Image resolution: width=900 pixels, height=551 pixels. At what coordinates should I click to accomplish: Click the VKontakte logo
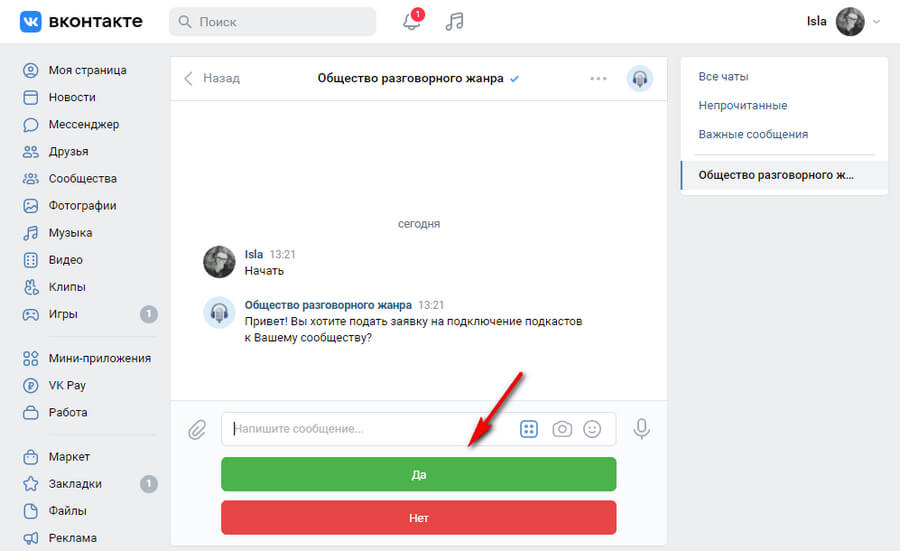(x=81, y=21)
